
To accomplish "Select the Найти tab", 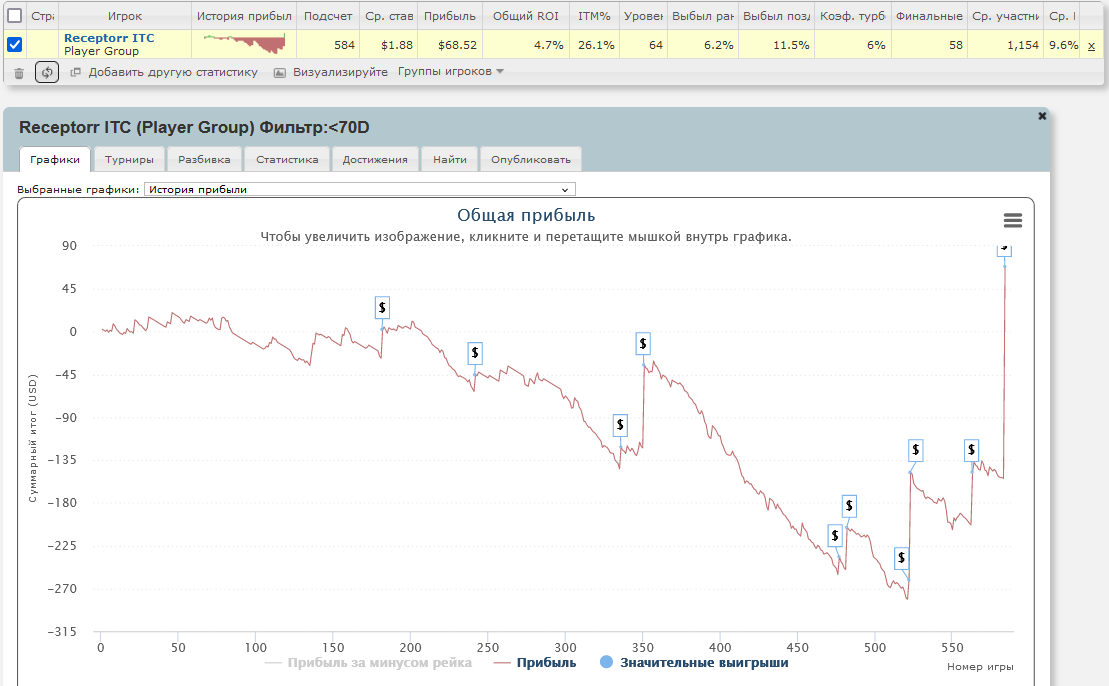I will [x=450, y=159].
